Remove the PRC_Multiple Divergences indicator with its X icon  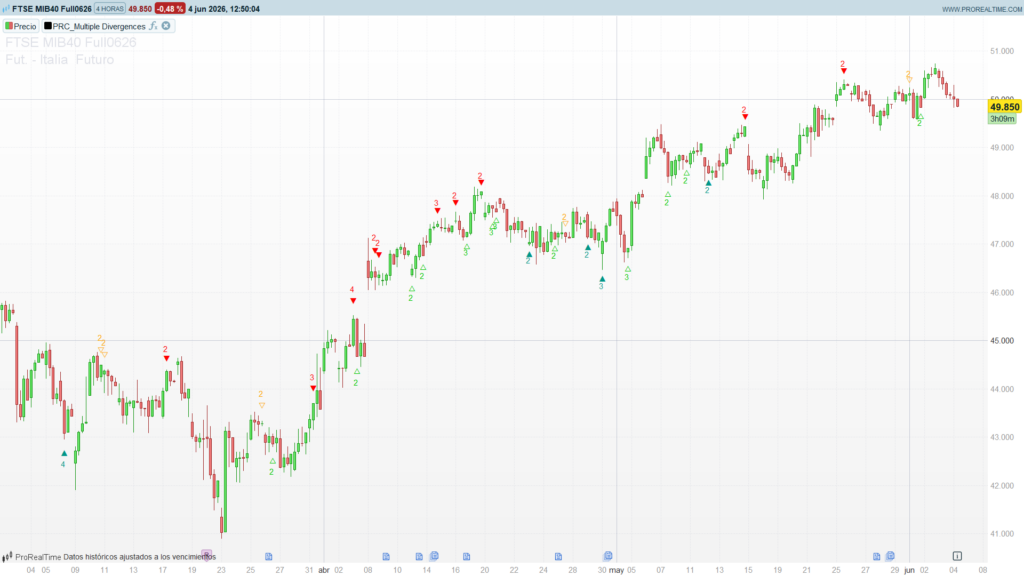coord(166,26)
